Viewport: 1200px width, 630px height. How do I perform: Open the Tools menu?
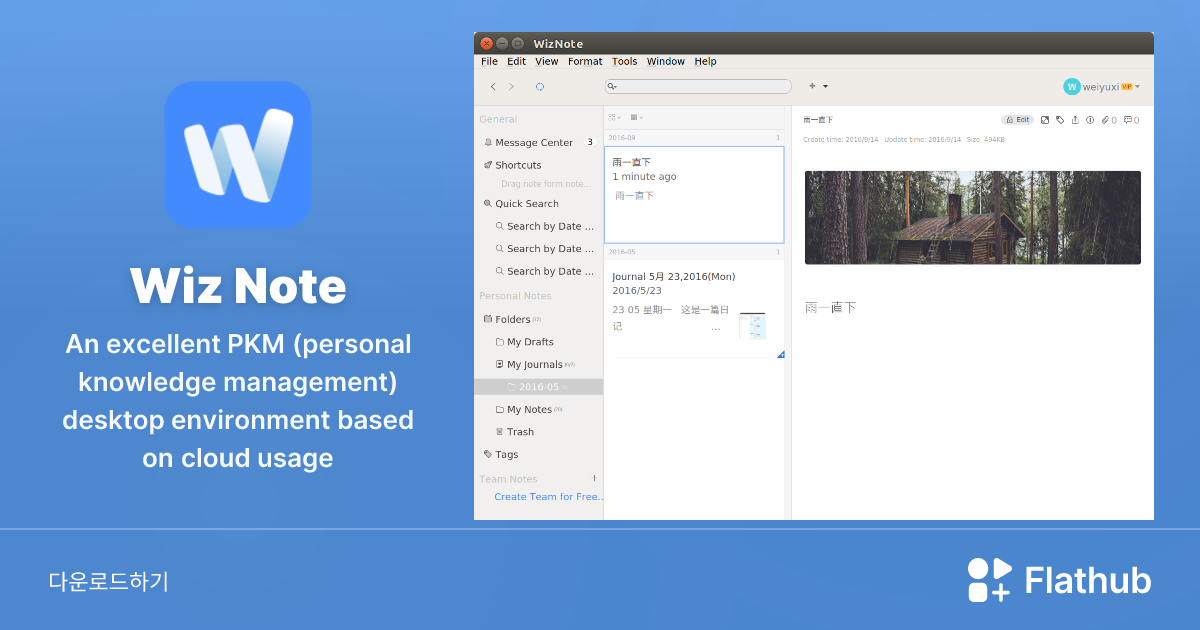(624, 61)
